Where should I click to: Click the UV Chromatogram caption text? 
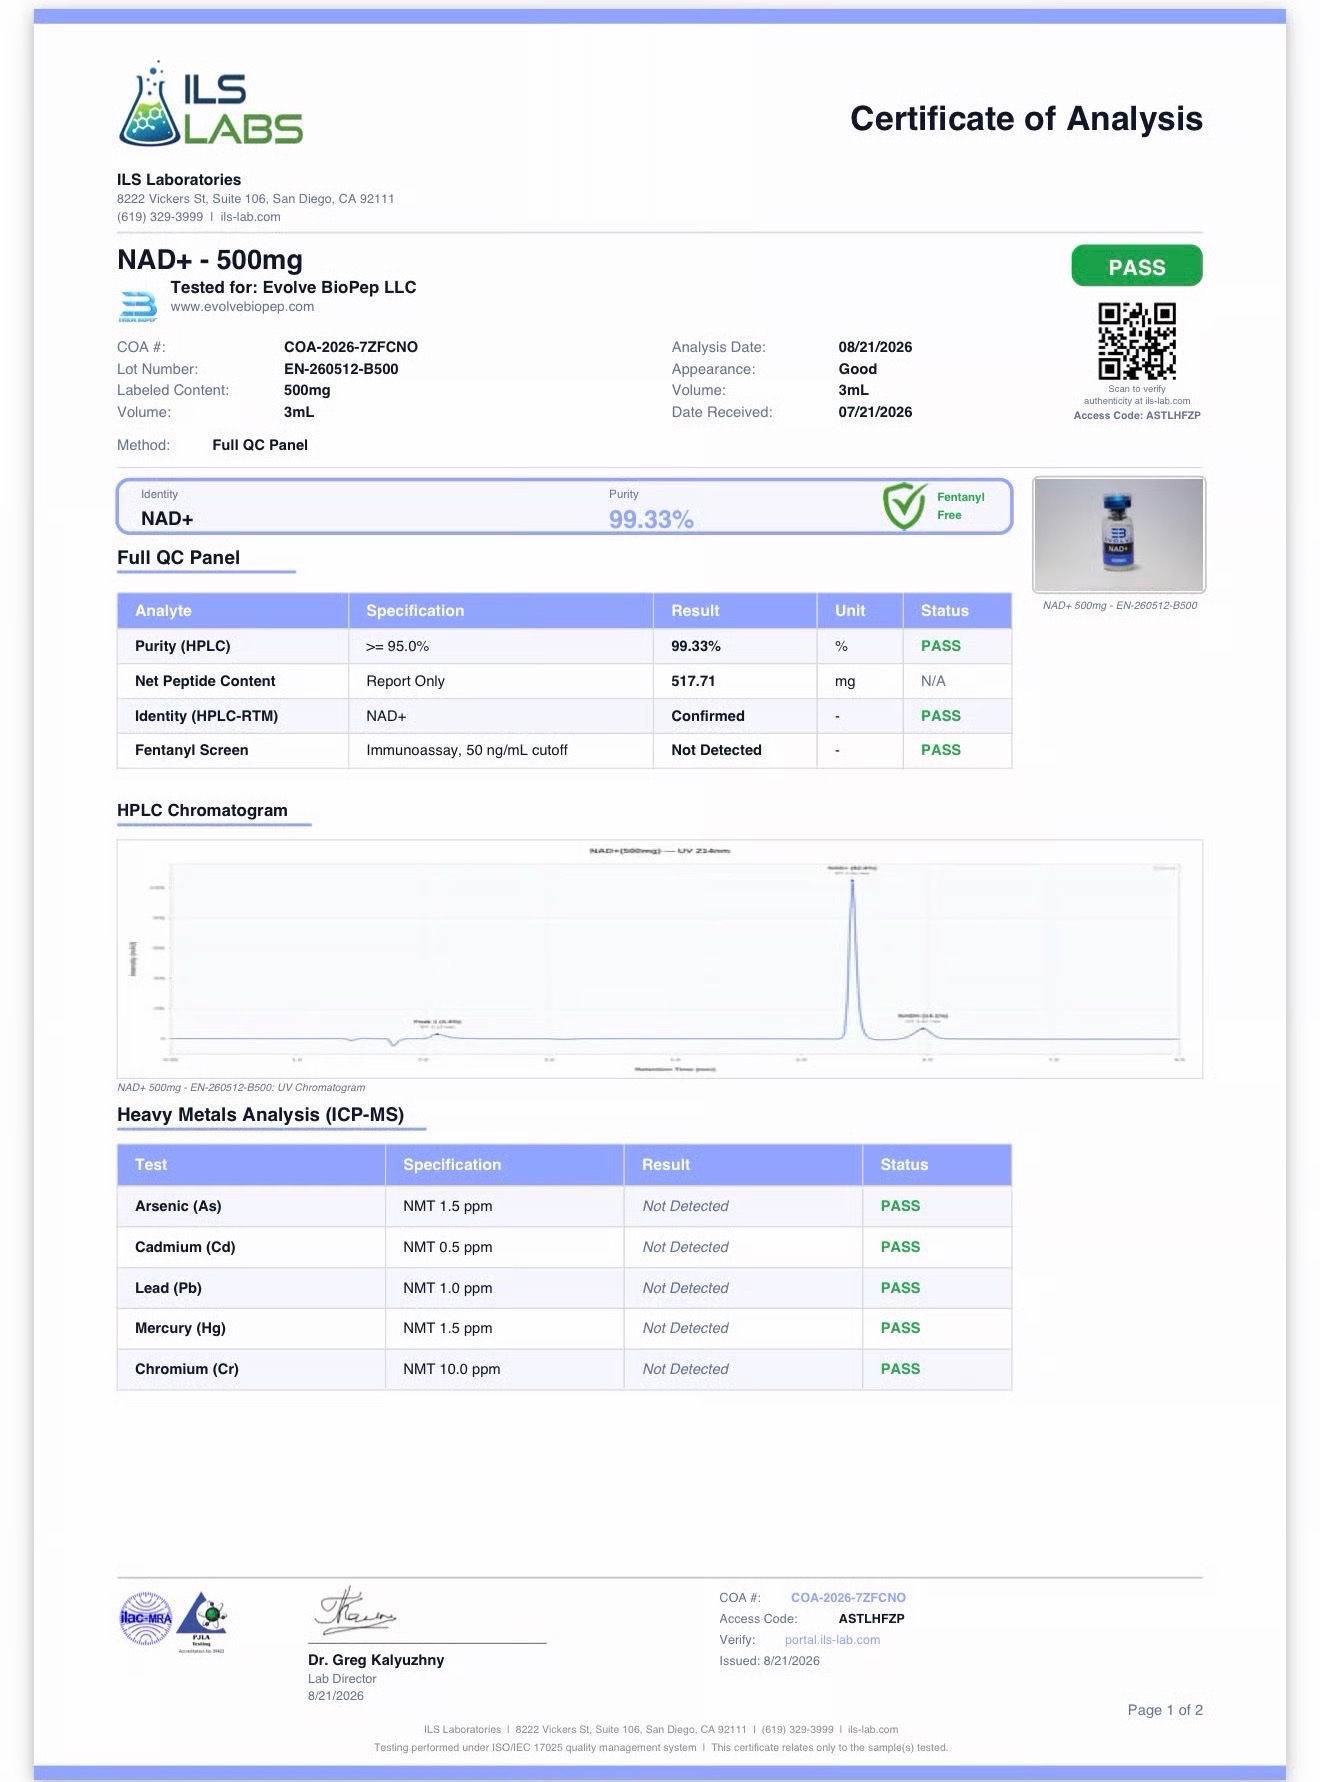pyautogui.click(x=241, y=1087)
